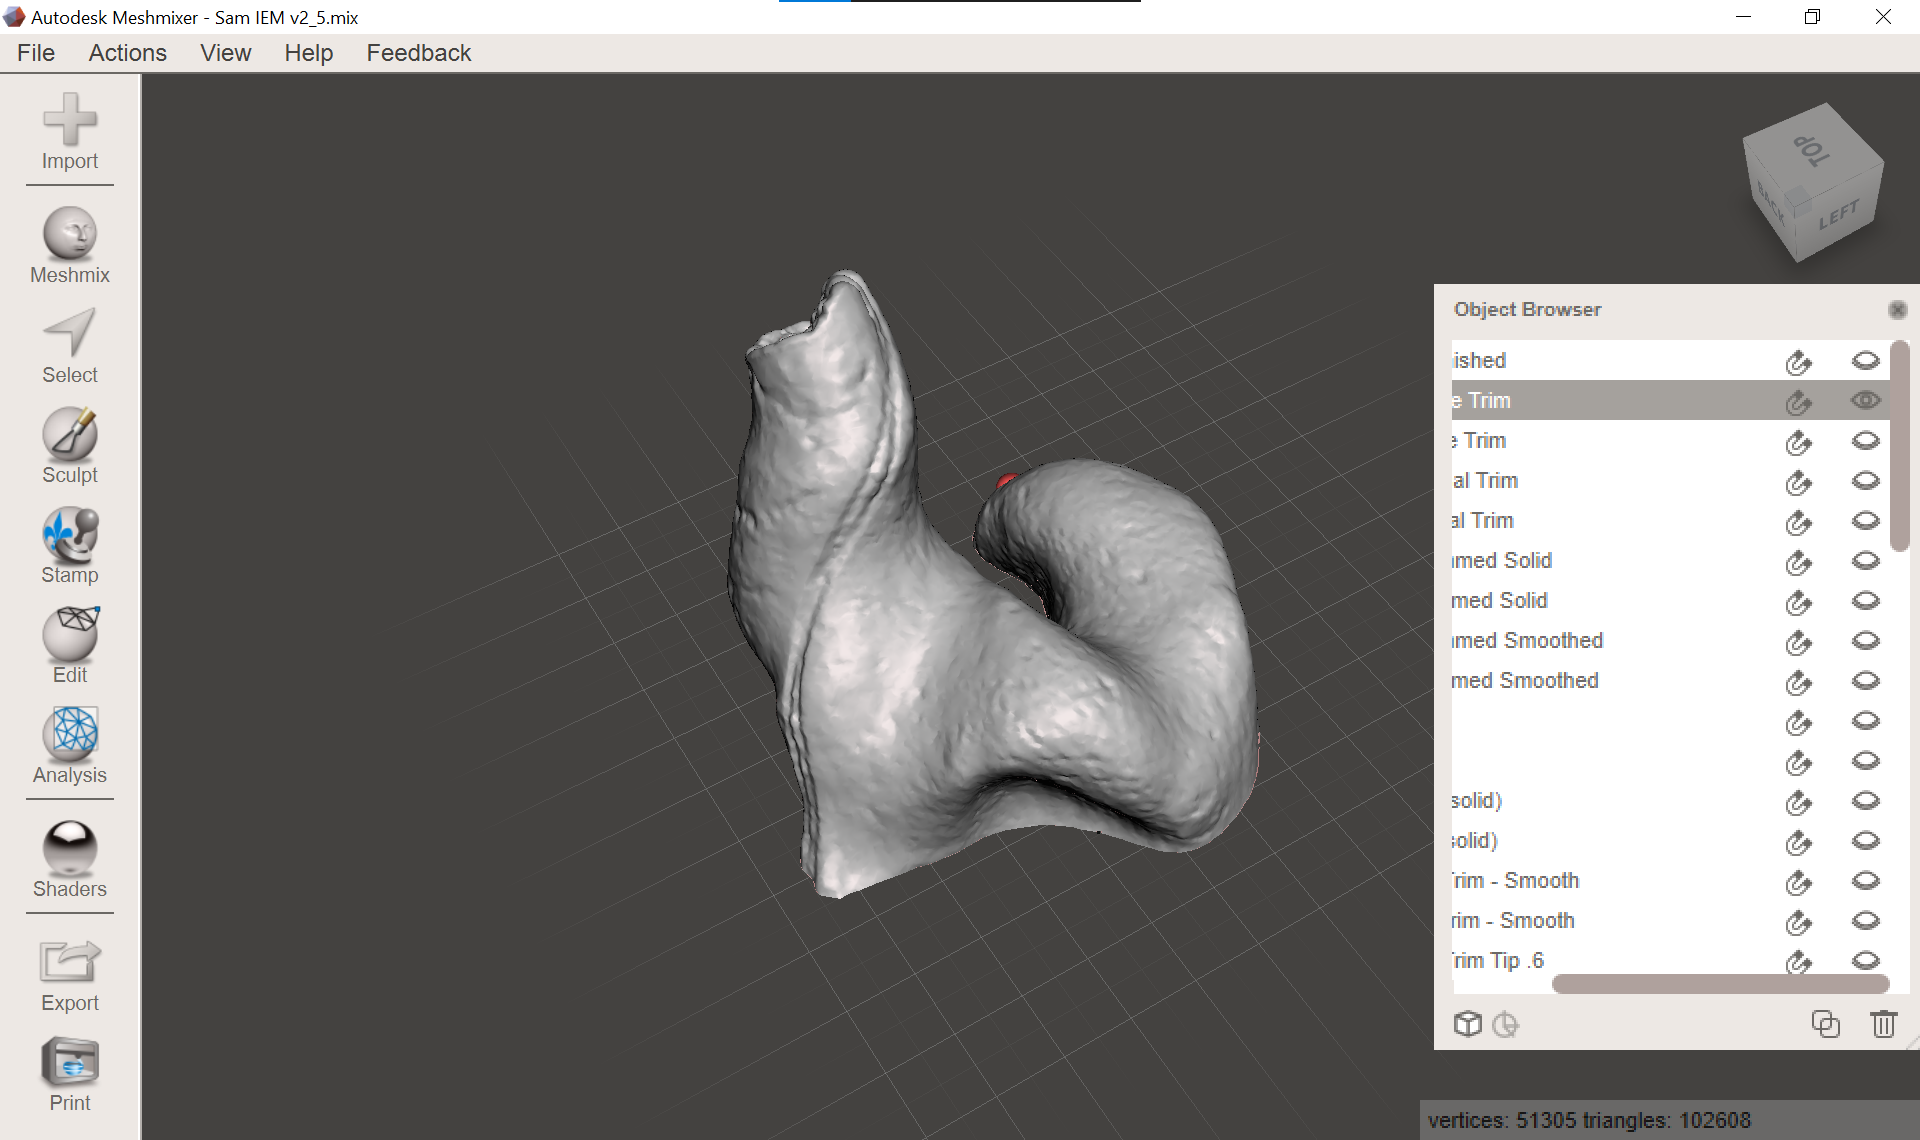Toggle visibility of 'al Trim' object

1865,481
